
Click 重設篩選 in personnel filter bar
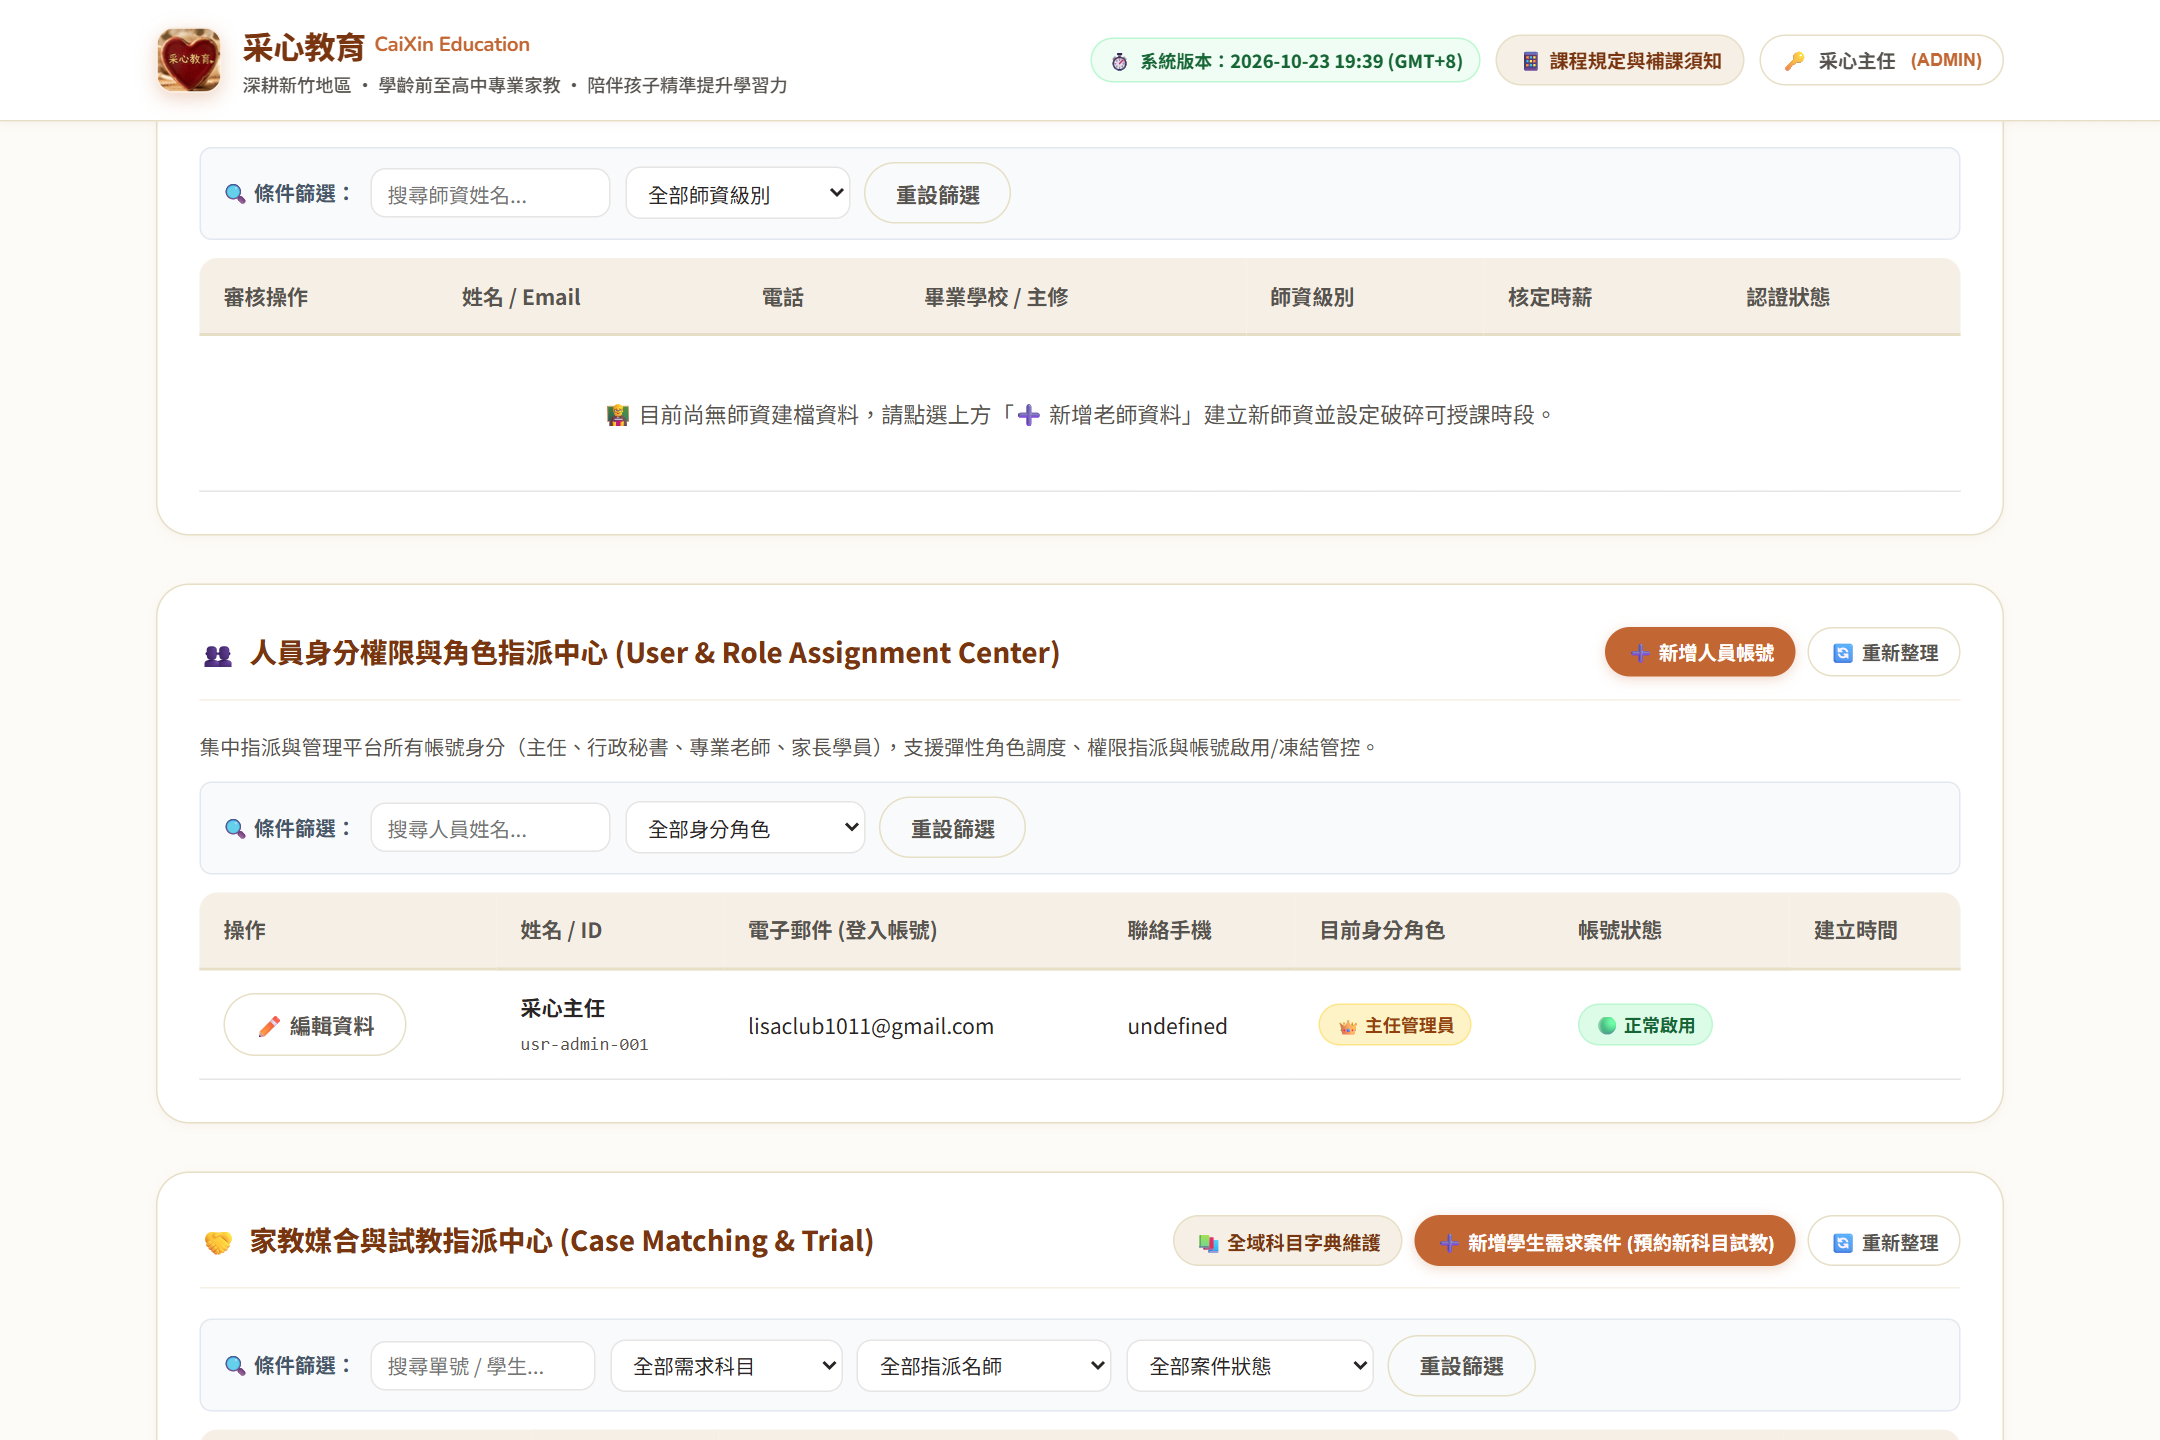pyautogui.click(x=952, y=828)
